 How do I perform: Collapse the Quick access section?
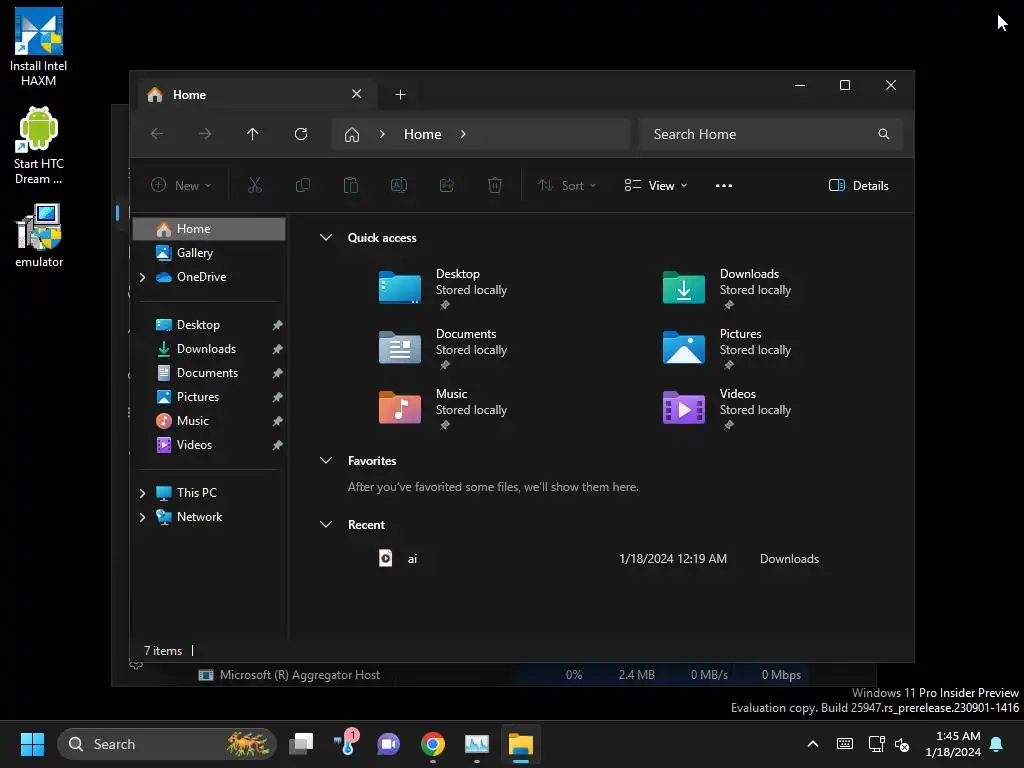pyautogui.click(x=326, y=238)
